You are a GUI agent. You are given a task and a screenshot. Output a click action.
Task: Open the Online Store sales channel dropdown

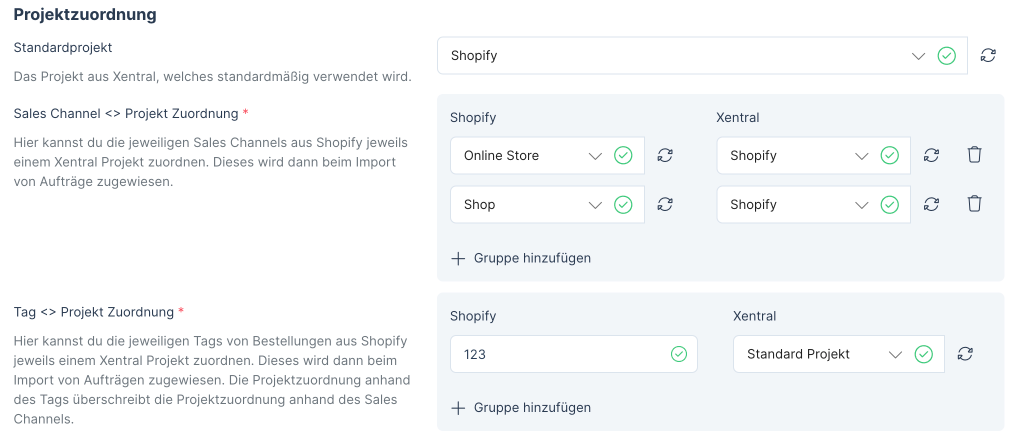595,156
